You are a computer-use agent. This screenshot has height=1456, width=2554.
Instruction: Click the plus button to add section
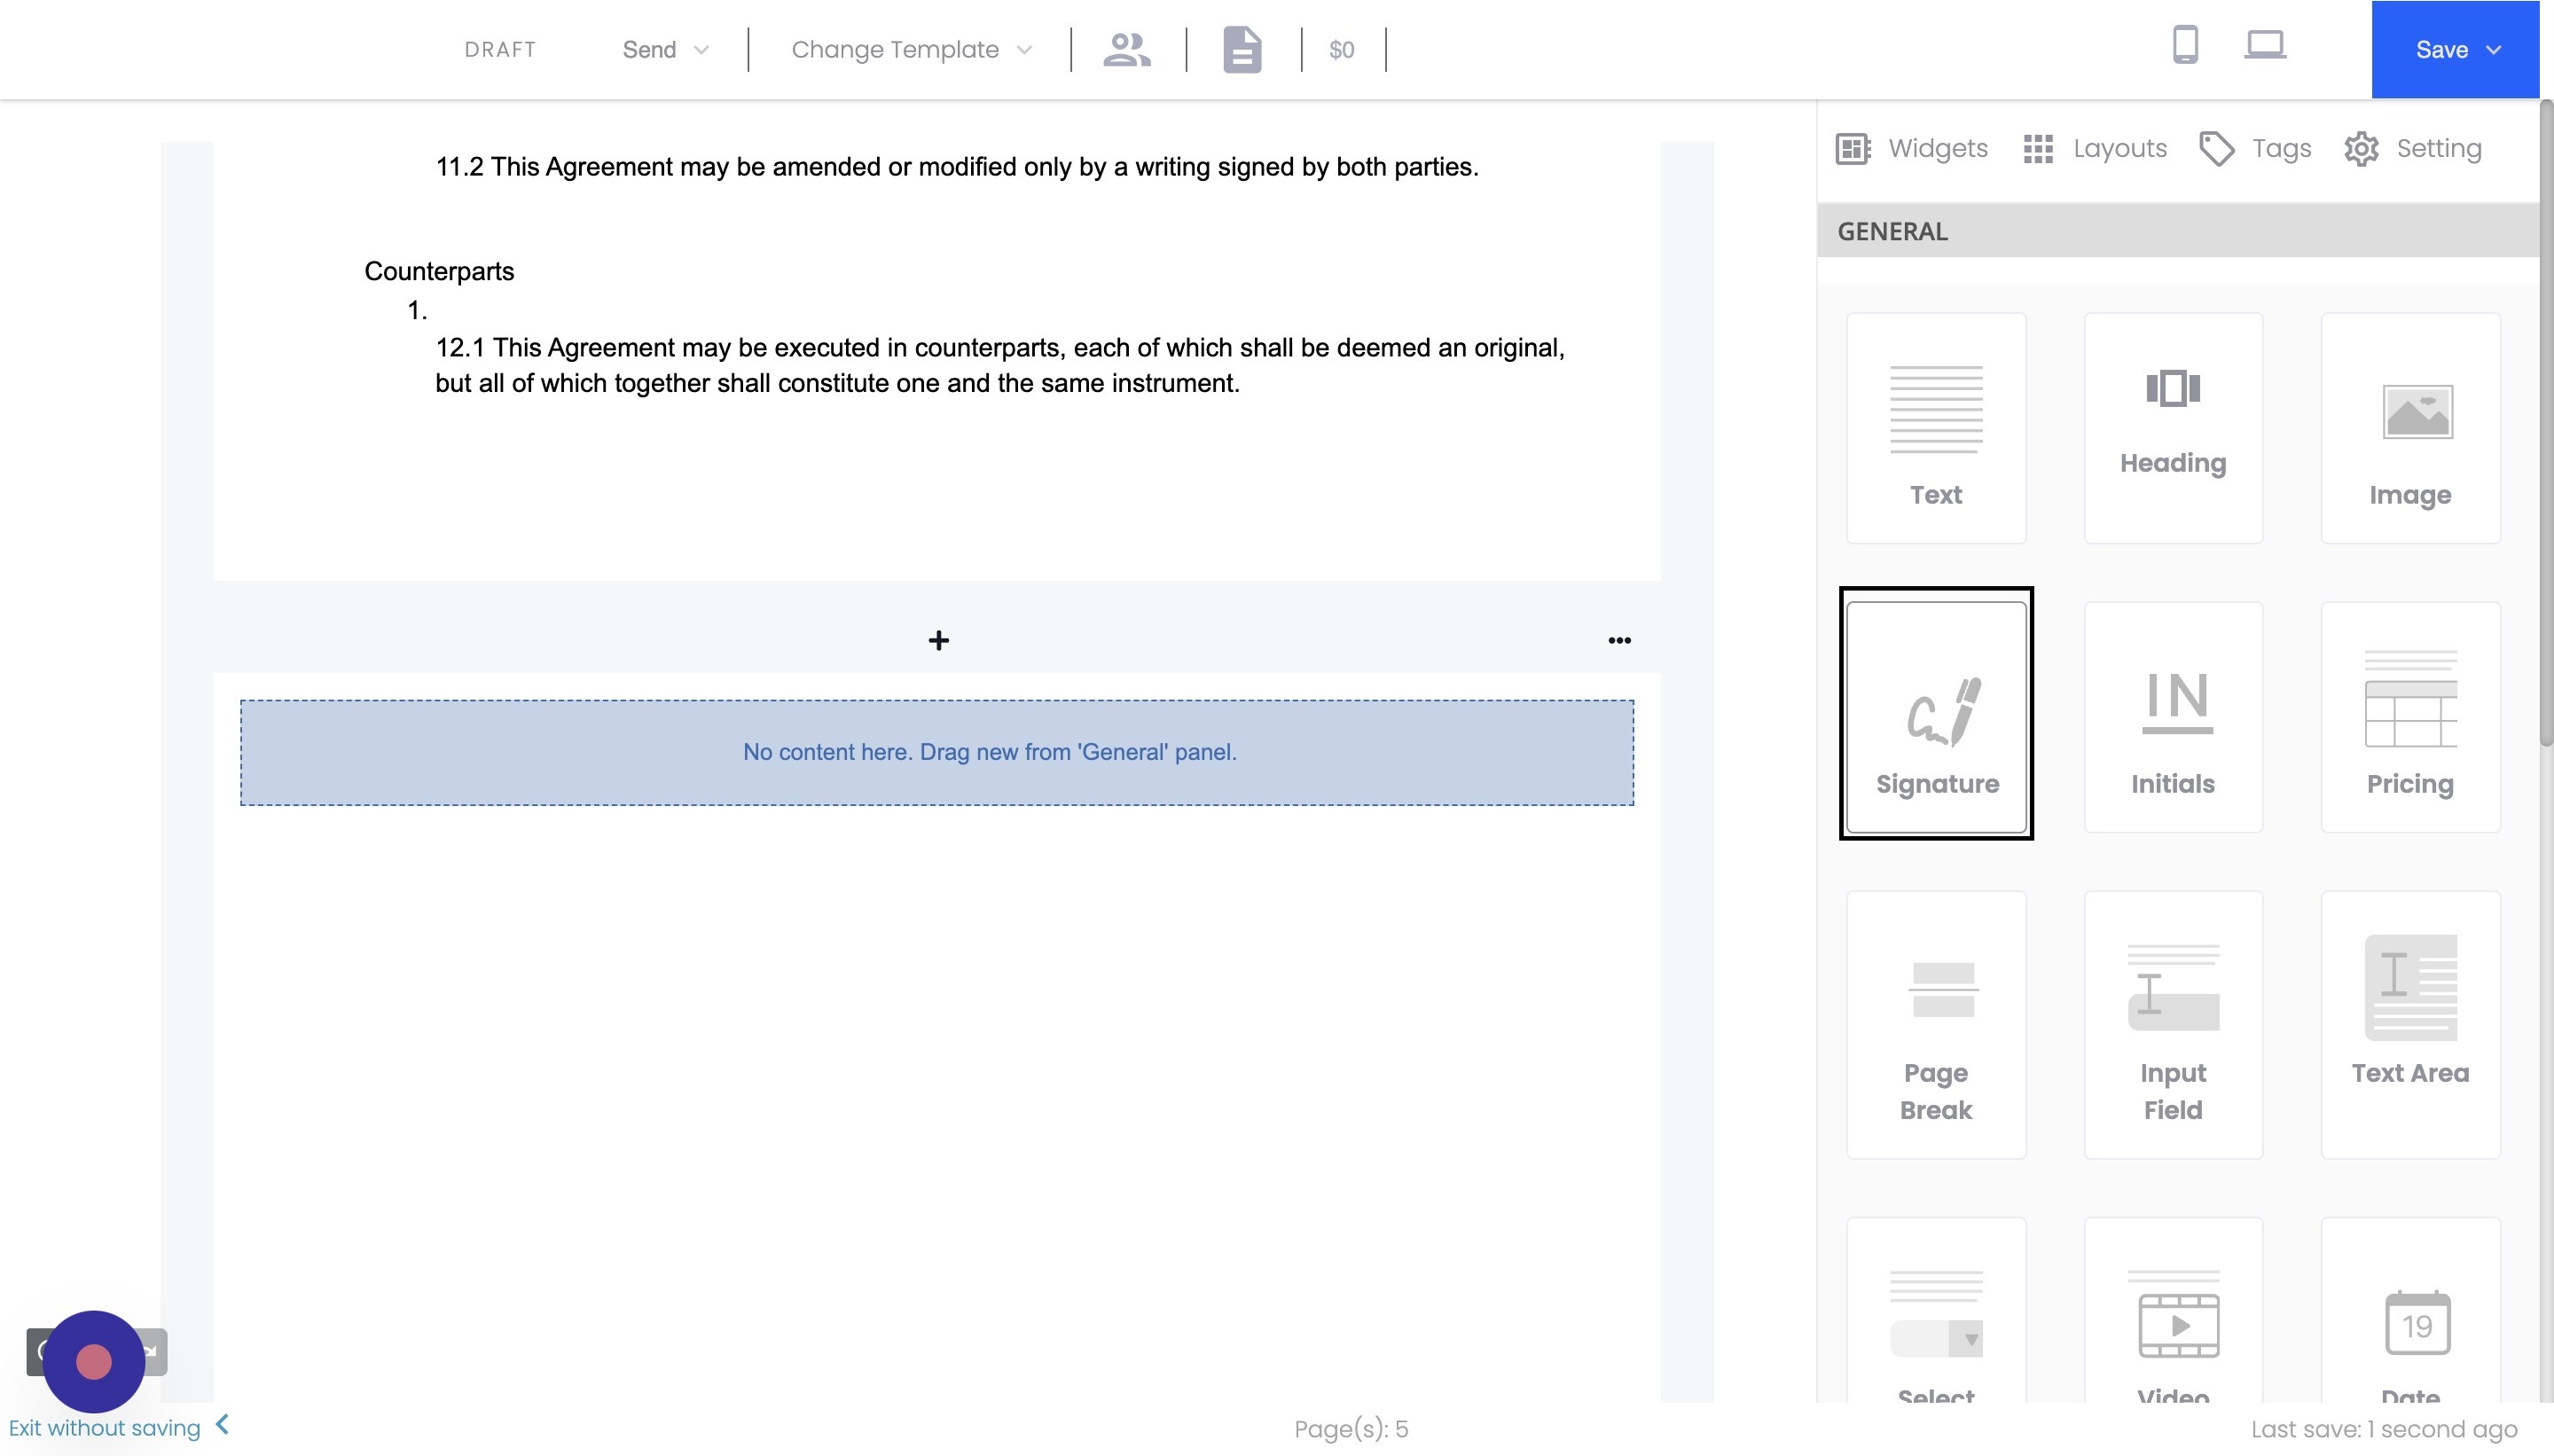[938, 640]
